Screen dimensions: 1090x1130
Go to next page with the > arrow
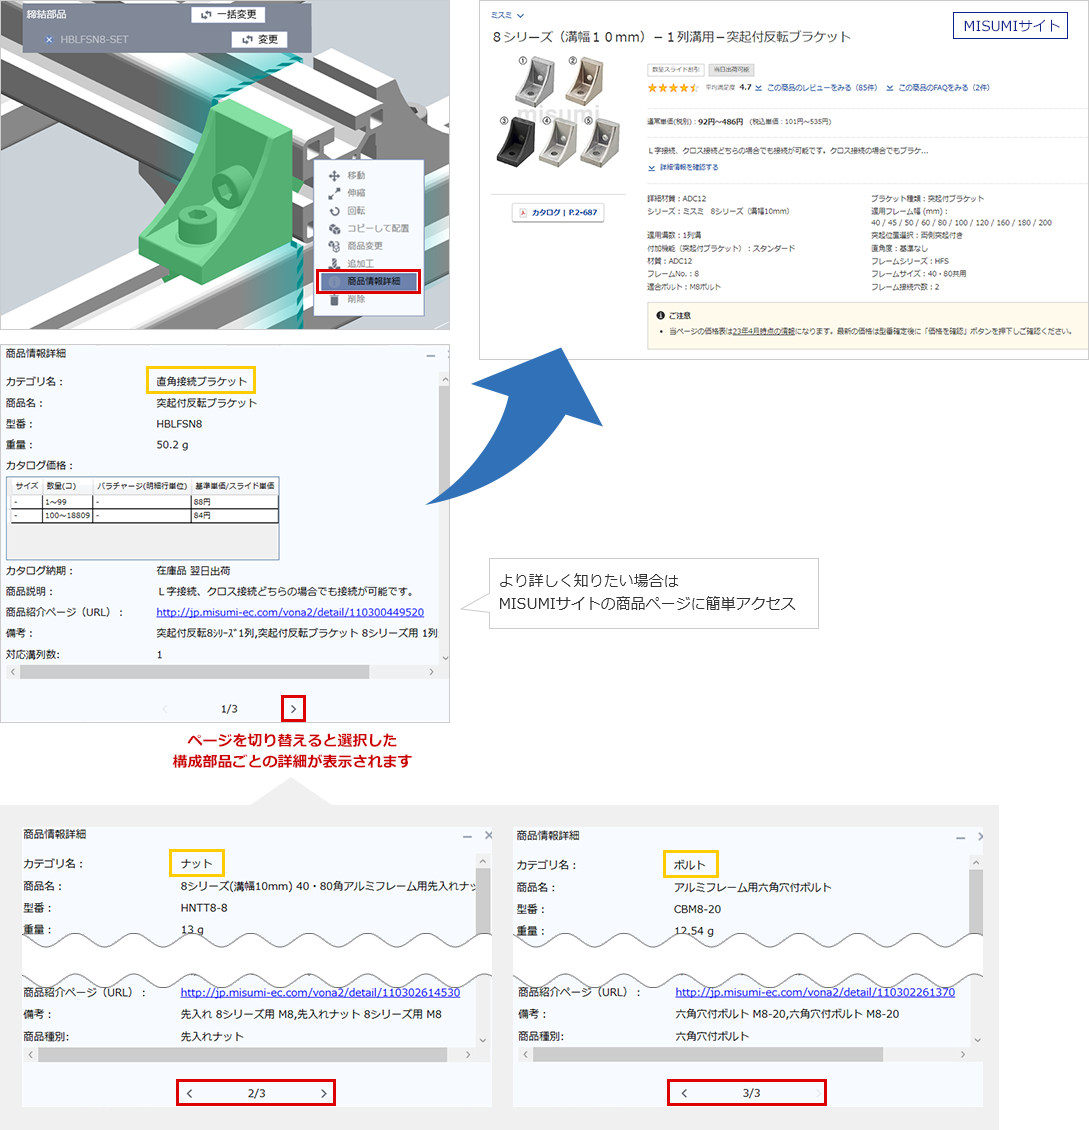pos(293,707)
